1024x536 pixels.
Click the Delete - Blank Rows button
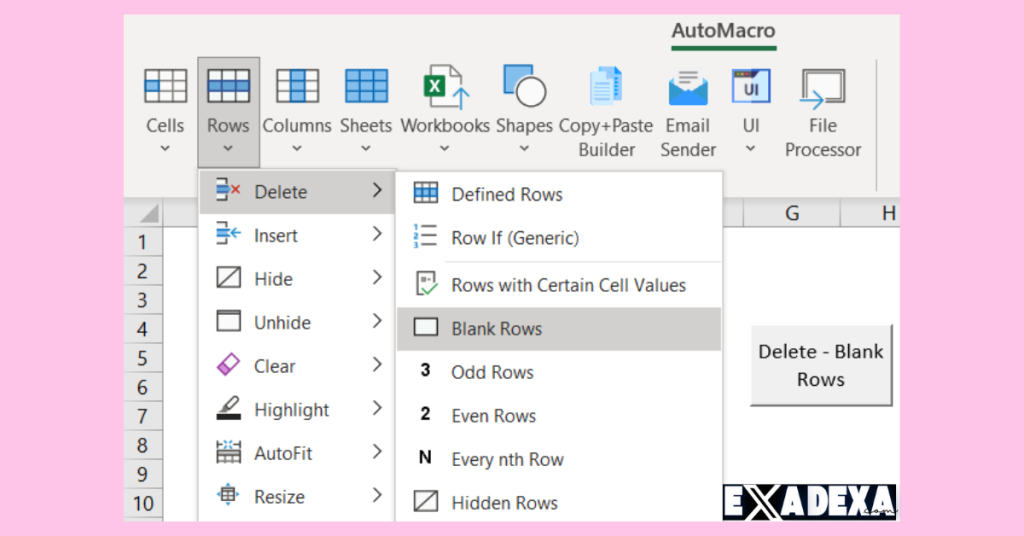click(821, 366)
